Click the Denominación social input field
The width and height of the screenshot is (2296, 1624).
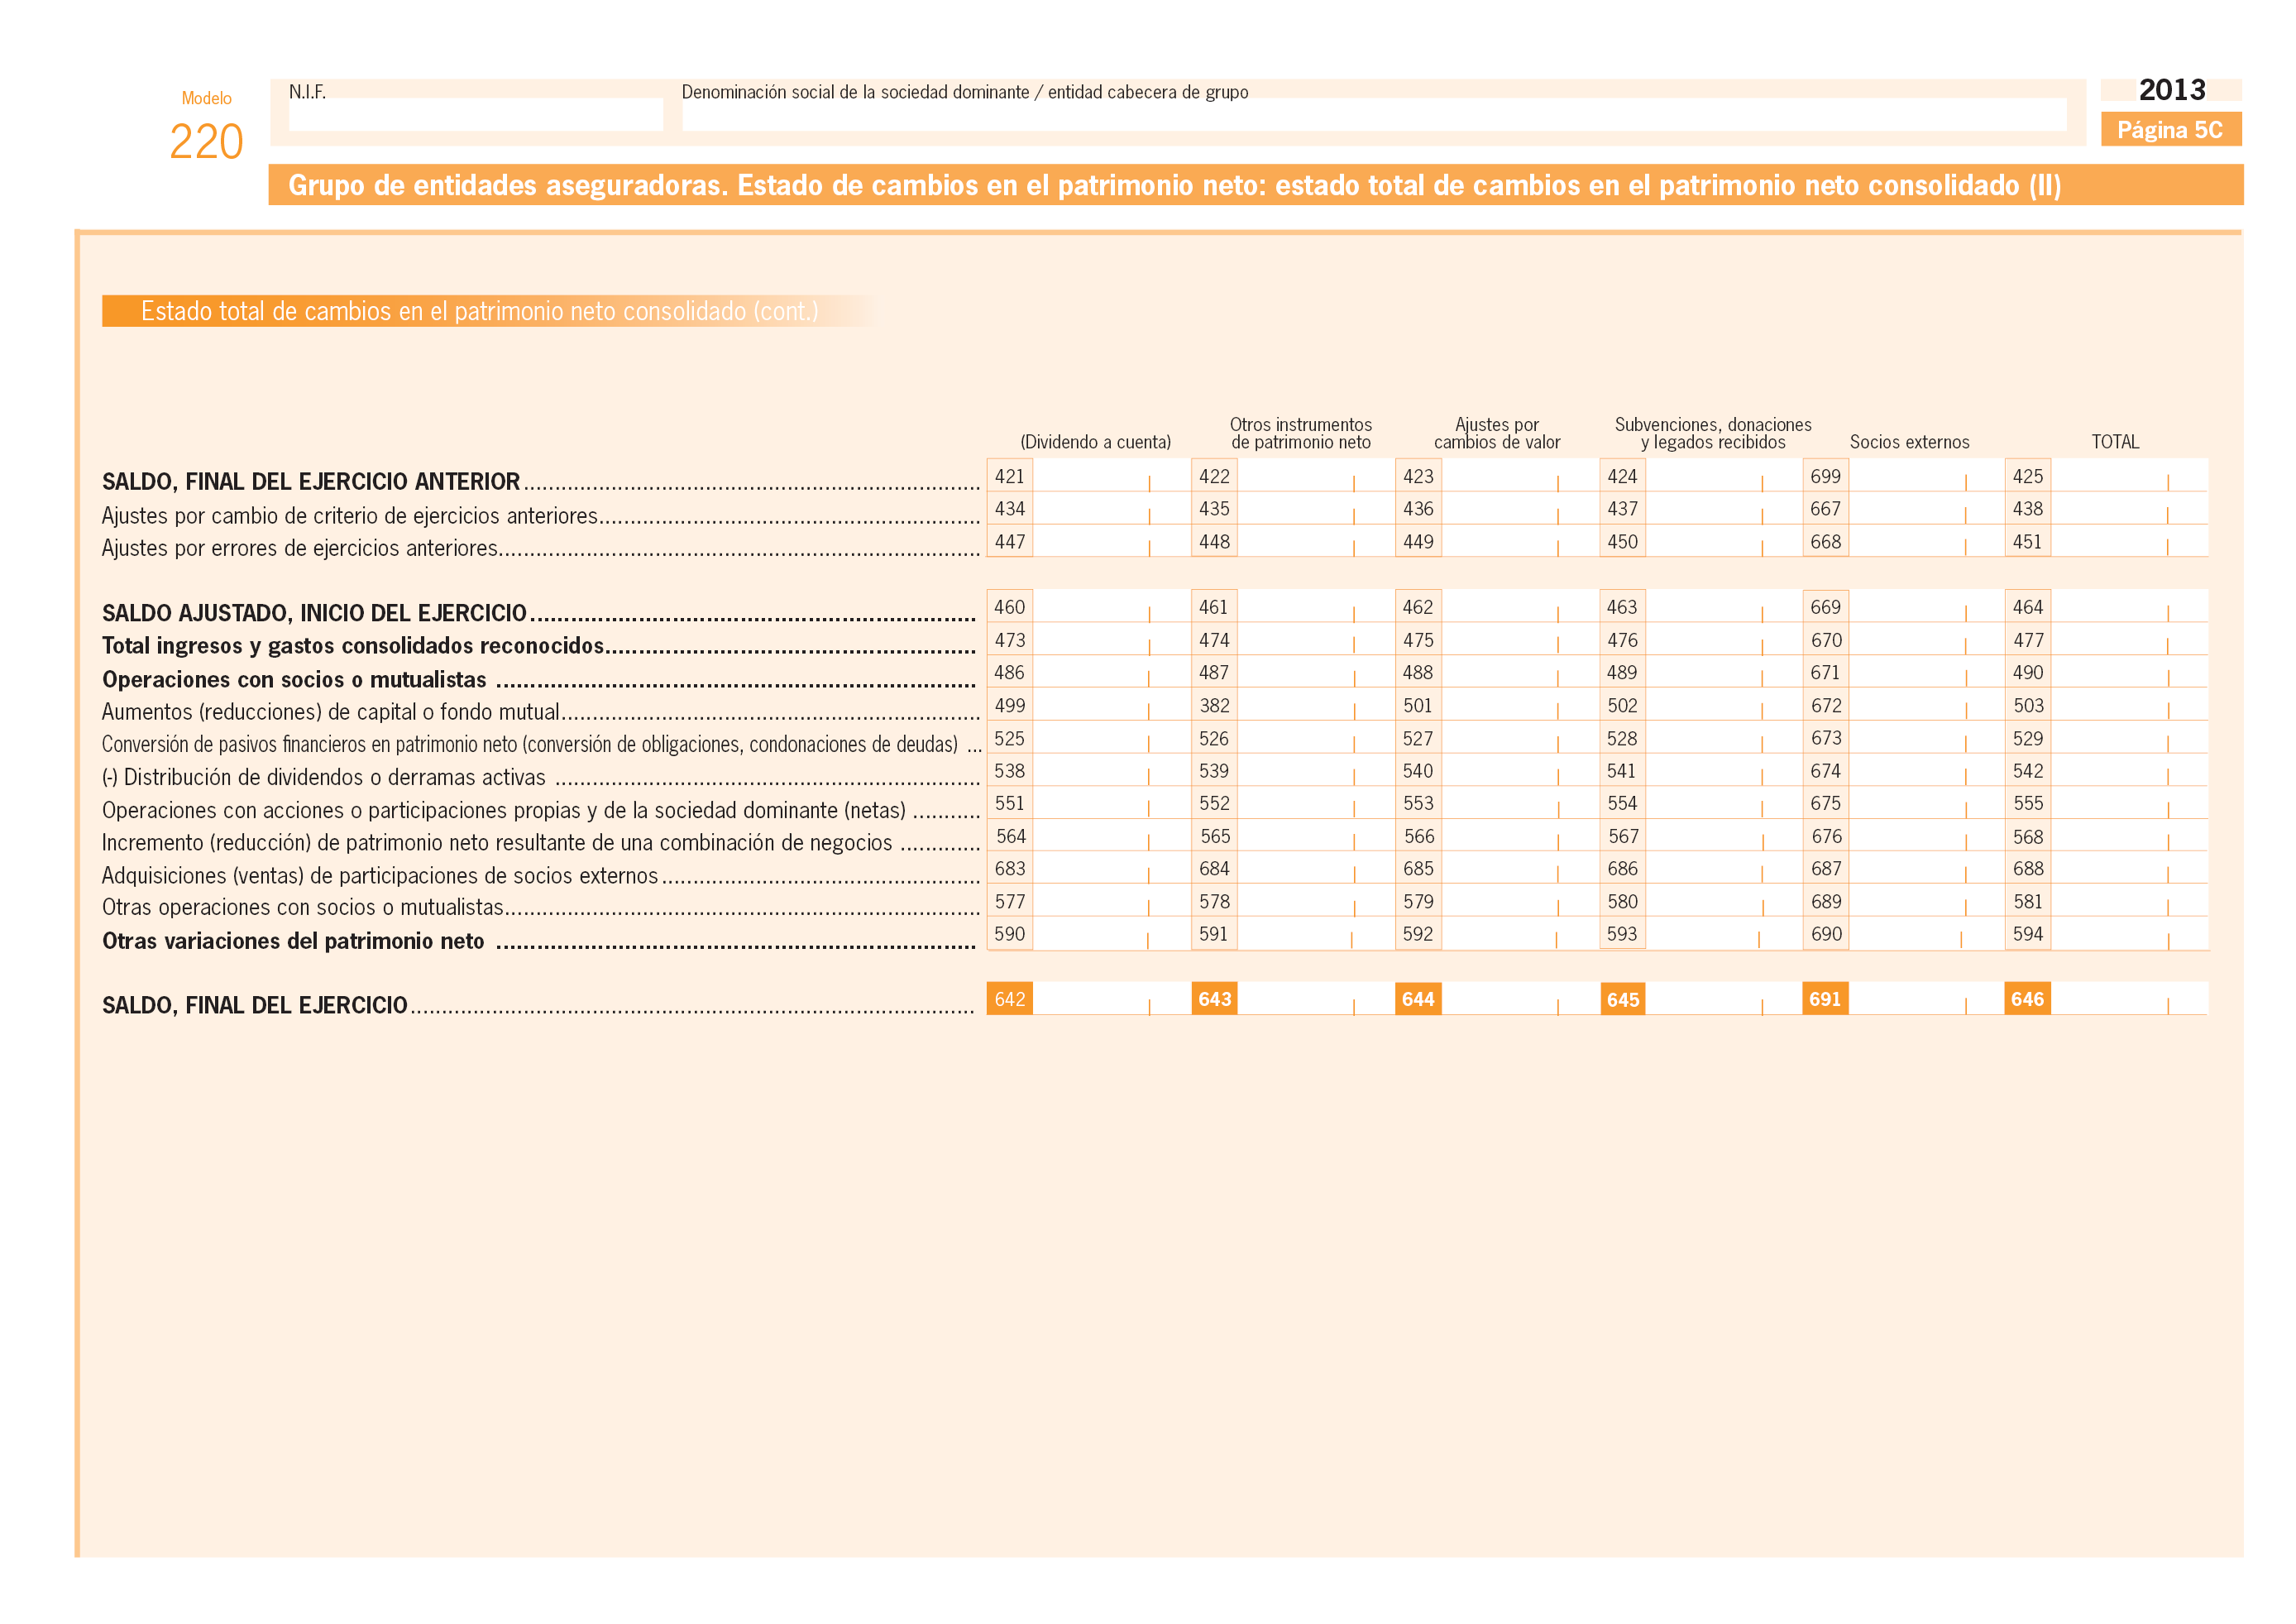(x=1373, y=114)
